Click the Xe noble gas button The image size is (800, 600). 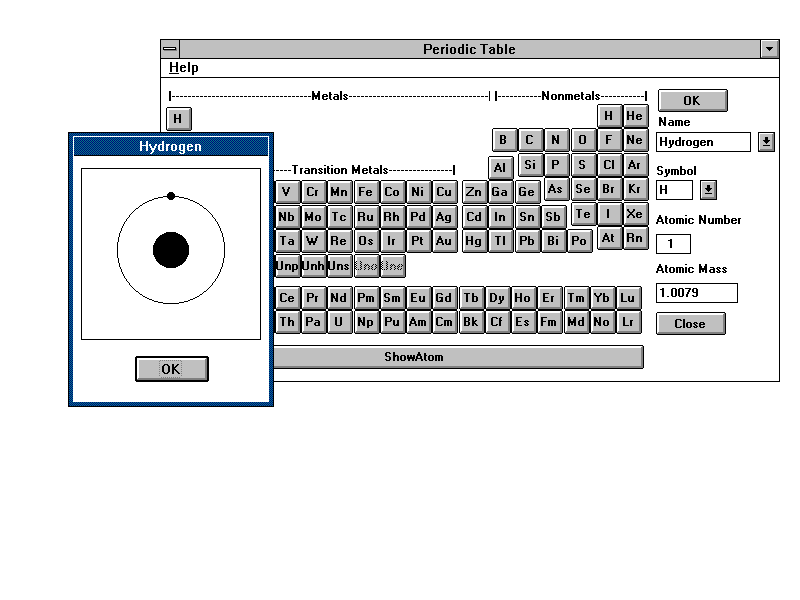tap(635, 214)
